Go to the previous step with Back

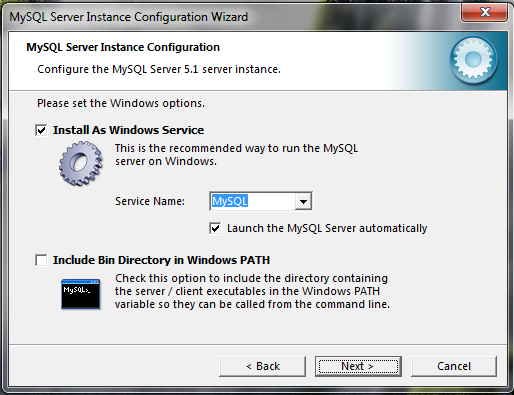262,366
